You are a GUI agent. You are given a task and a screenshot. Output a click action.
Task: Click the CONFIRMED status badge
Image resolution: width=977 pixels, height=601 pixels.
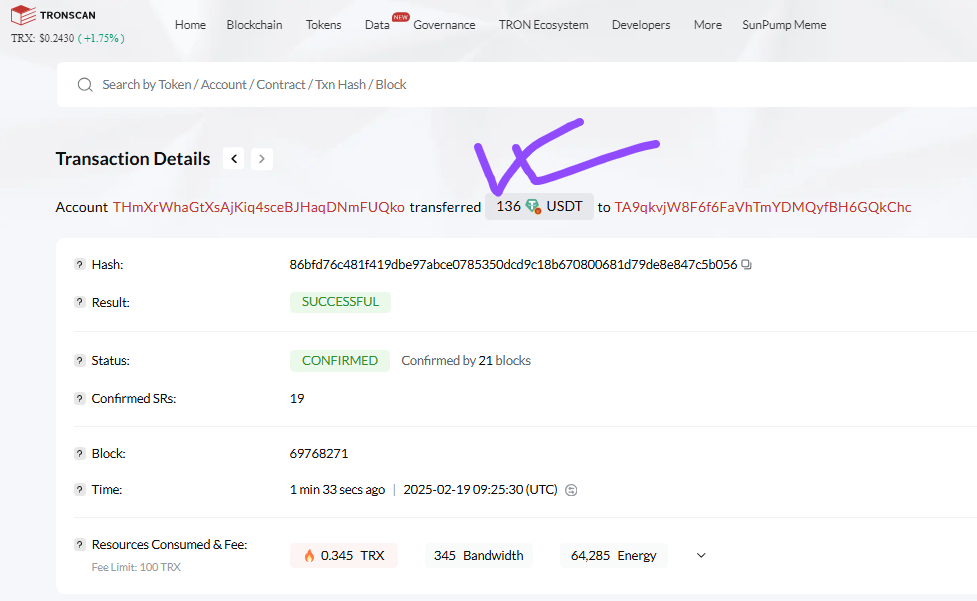point(340,361)
